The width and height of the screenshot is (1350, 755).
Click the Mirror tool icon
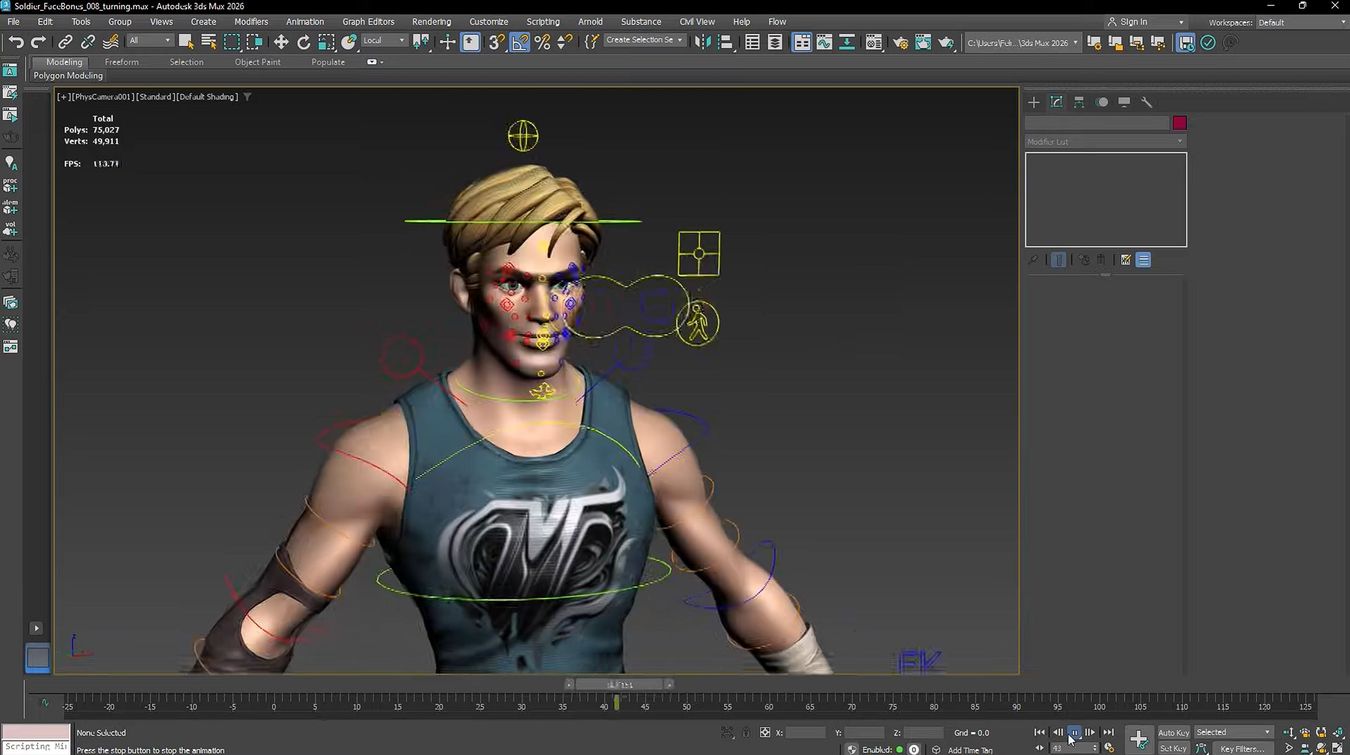[x=703, y=42]
